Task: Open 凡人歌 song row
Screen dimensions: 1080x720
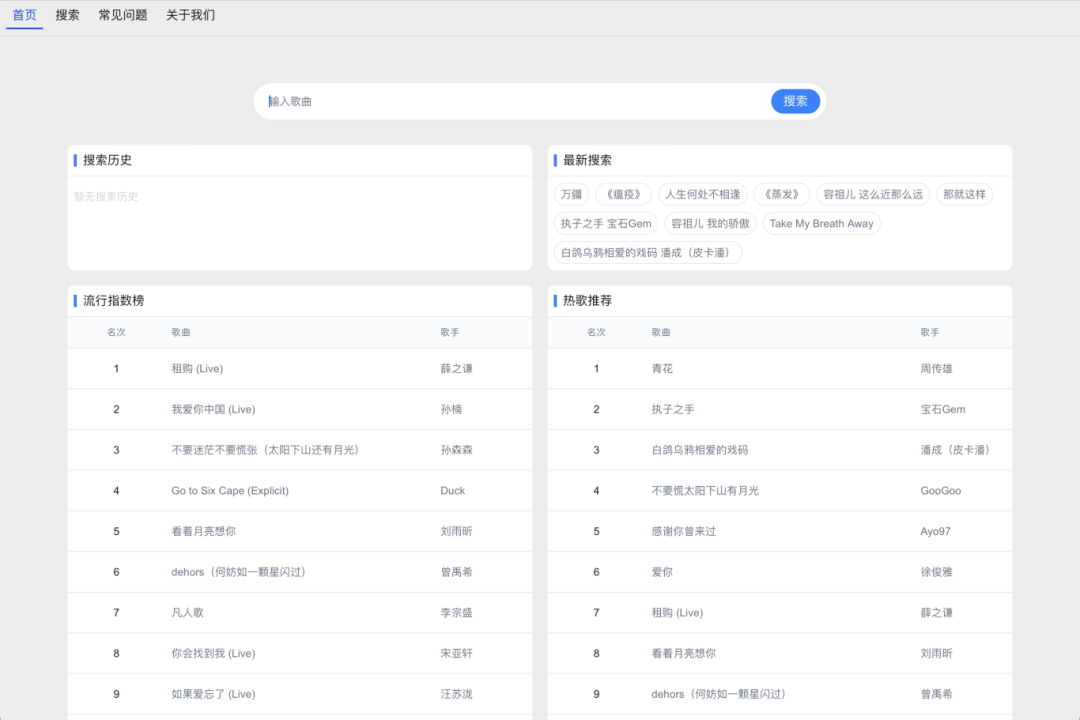Action: (300, 613)
